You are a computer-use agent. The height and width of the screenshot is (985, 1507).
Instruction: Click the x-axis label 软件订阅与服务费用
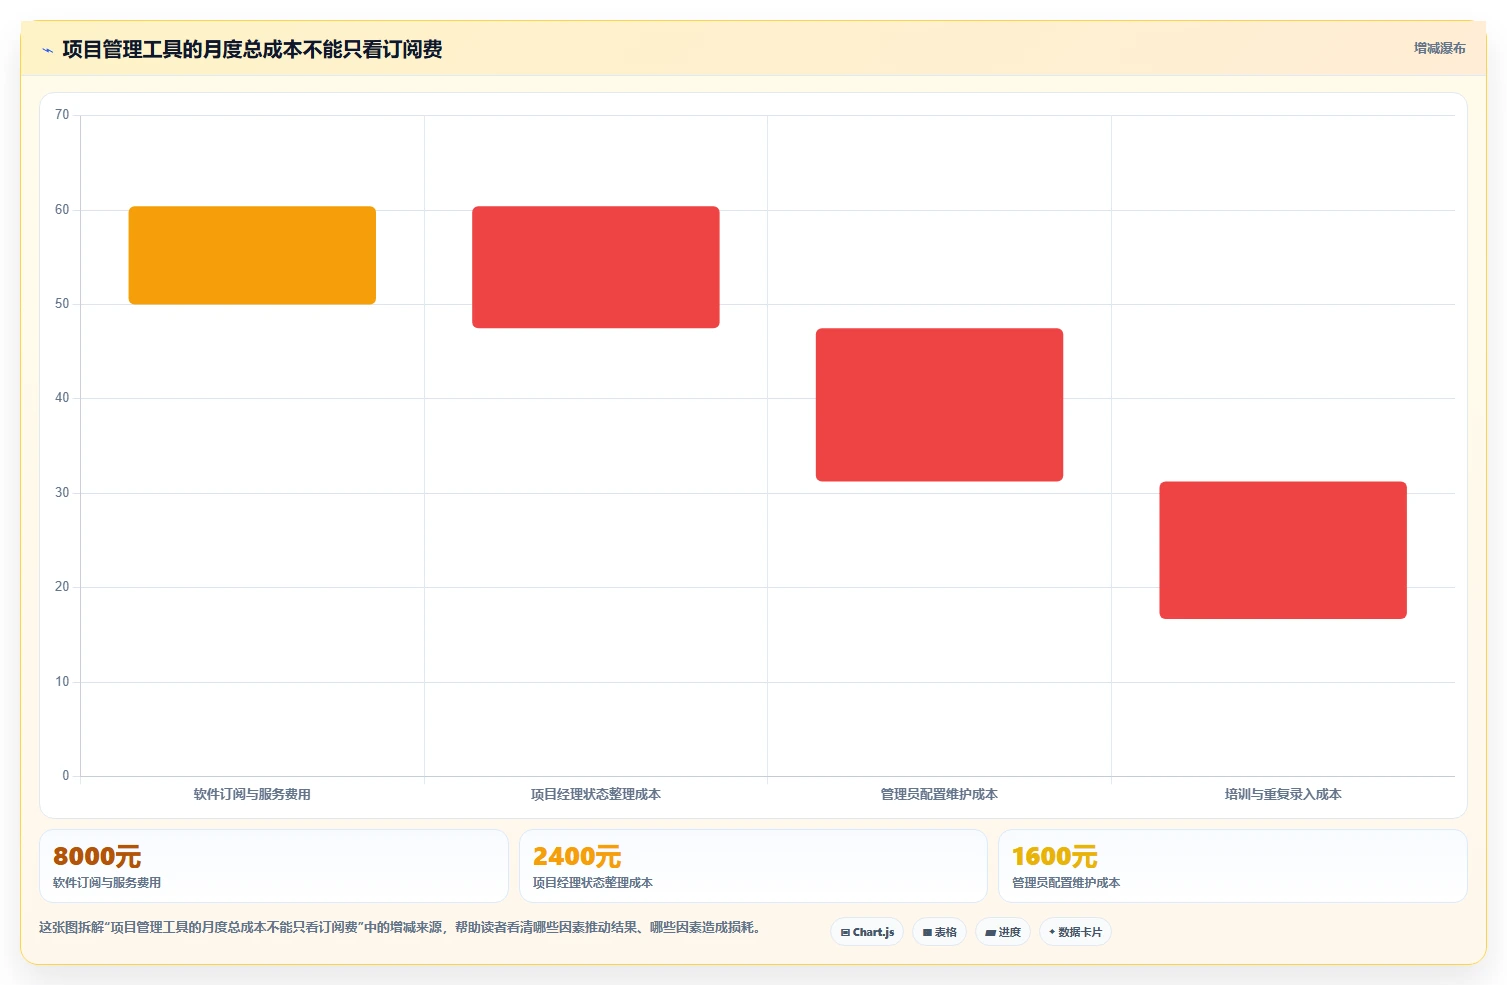252,794
